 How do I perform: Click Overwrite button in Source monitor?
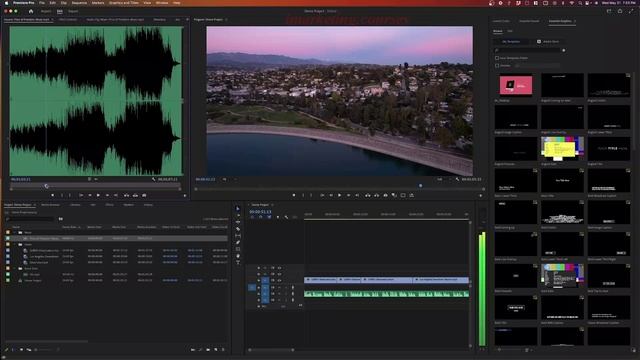click(x=136, y=196)
